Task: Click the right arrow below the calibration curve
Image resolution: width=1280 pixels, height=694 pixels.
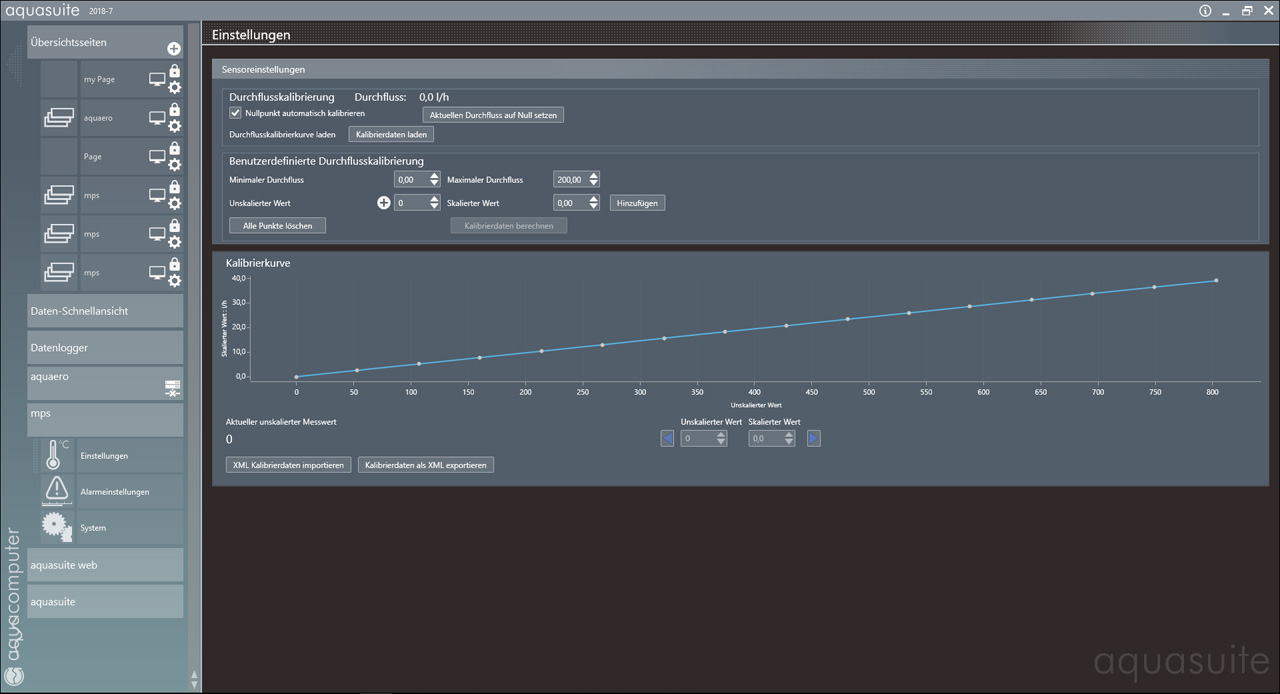Action: (814, 438)
